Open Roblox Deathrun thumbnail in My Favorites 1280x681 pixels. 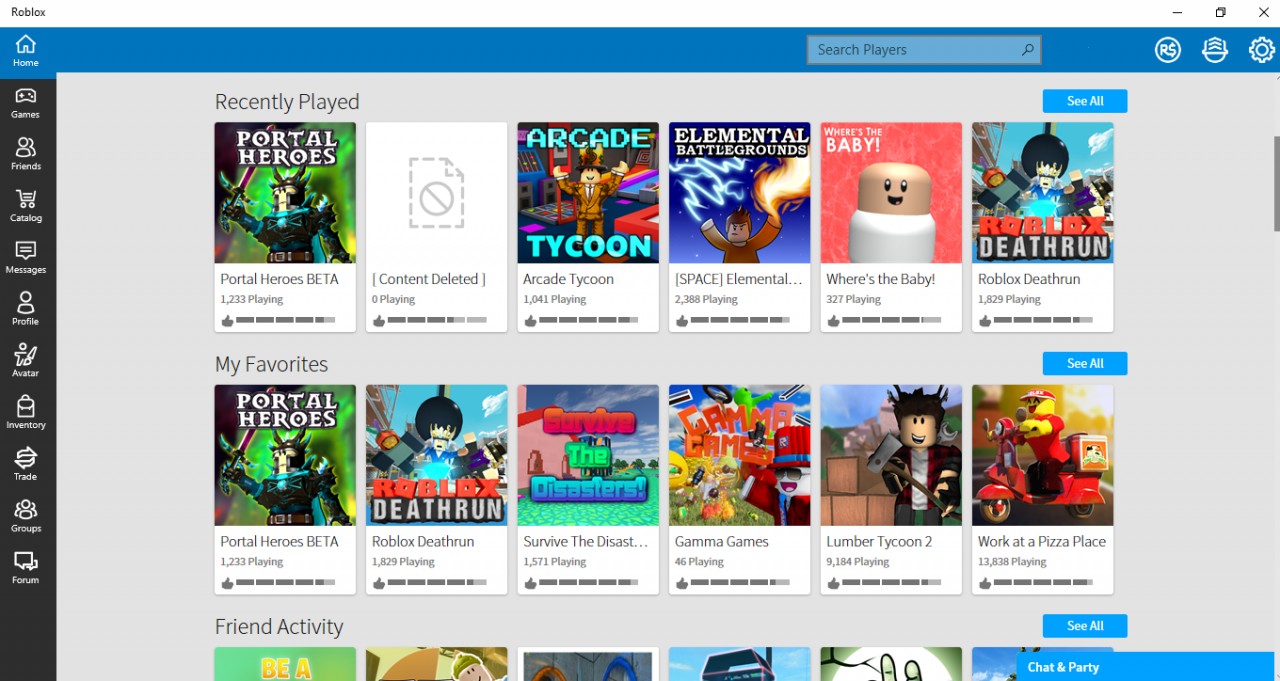pyautogui.click(x=436, y=455)
